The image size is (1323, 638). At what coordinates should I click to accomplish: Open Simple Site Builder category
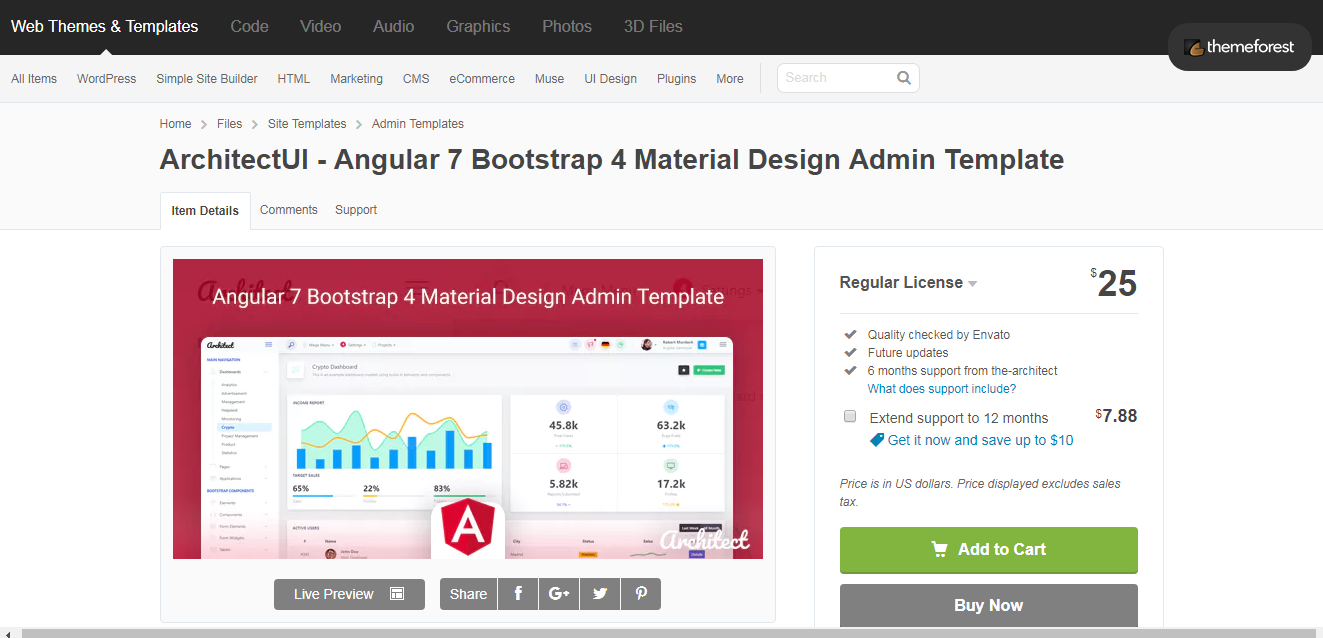207,79
